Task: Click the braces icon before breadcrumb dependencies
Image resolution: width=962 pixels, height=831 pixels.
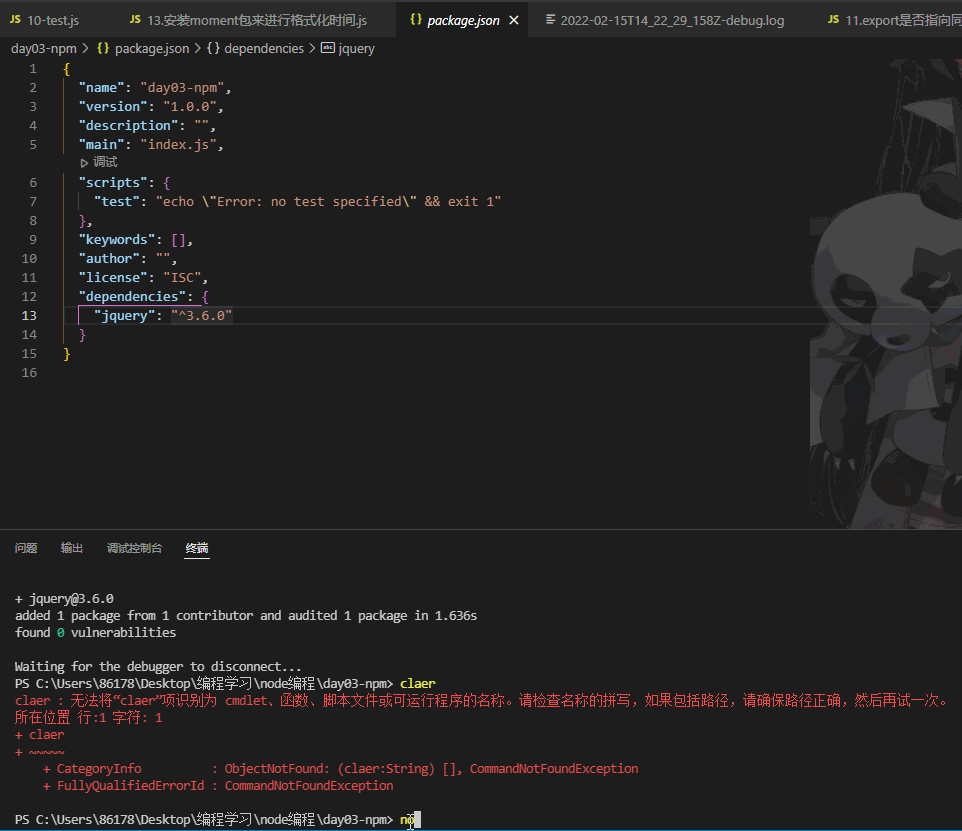Action: click(213, 48)
